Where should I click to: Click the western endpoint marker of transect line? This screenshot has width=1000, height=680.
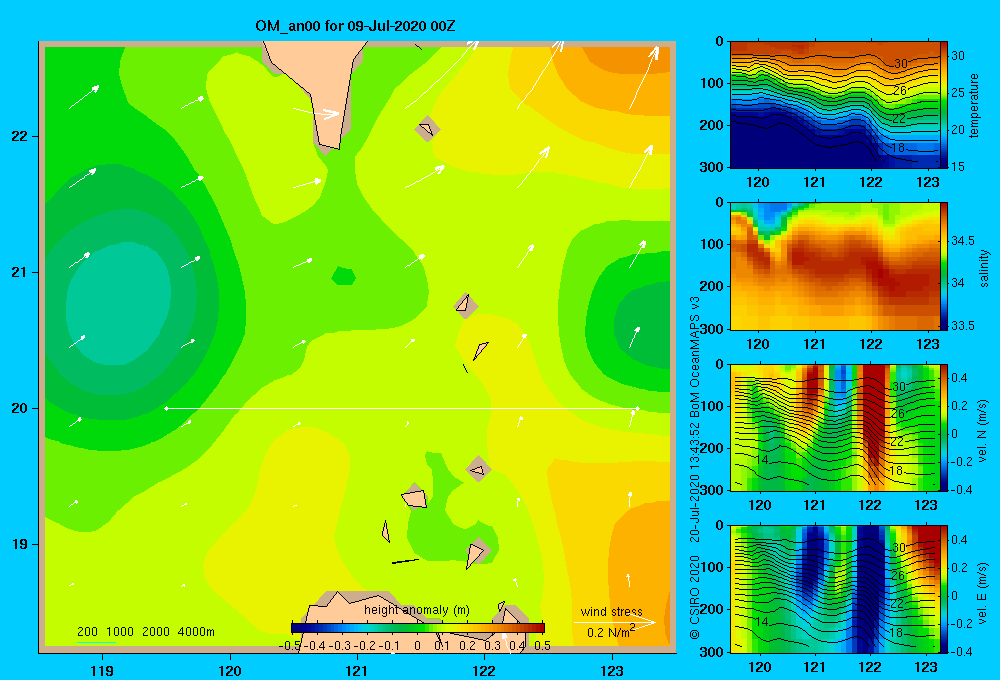click(x=166, y=408)
